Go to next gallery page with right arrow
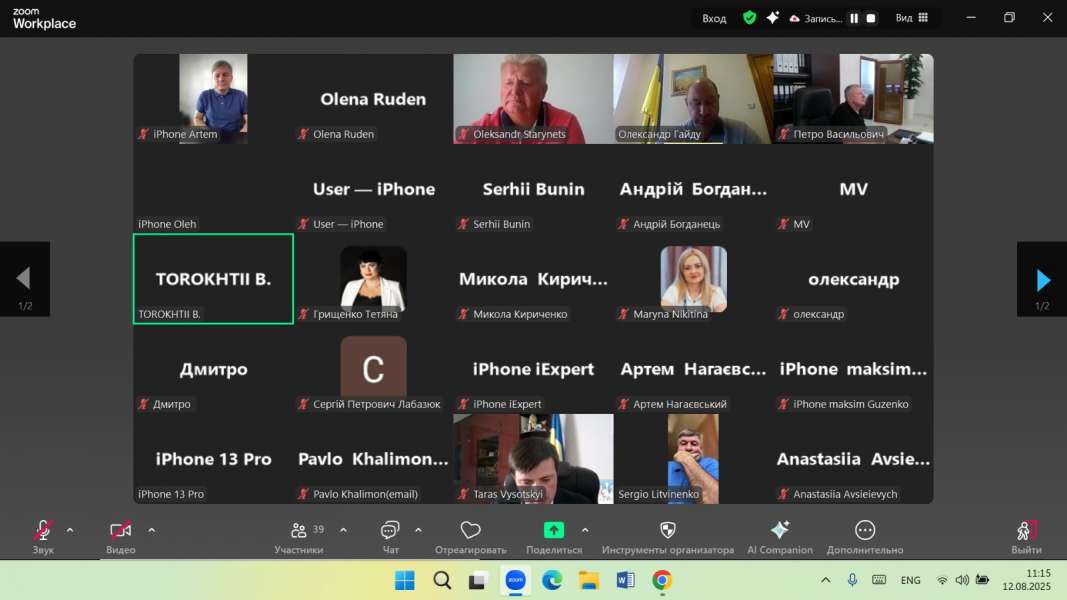The width and height of the screenshot is (1067, 600). point(1042,279)
